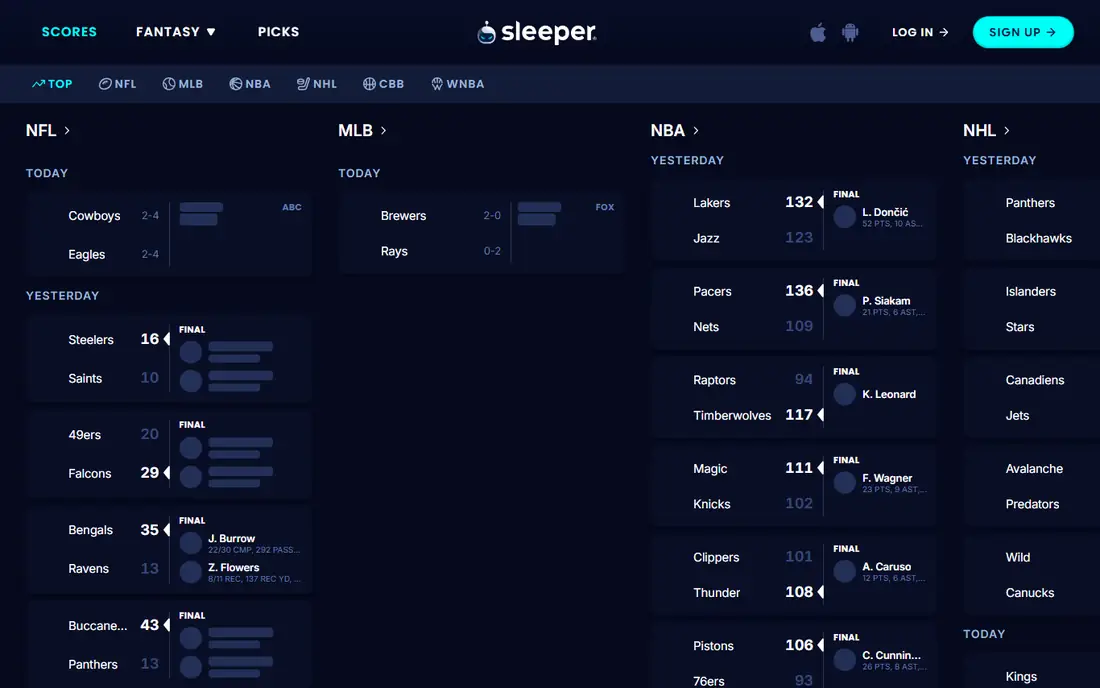Open the Jets team row
The width and height of the screenshot is (1100, 688).
(1017, 415)
